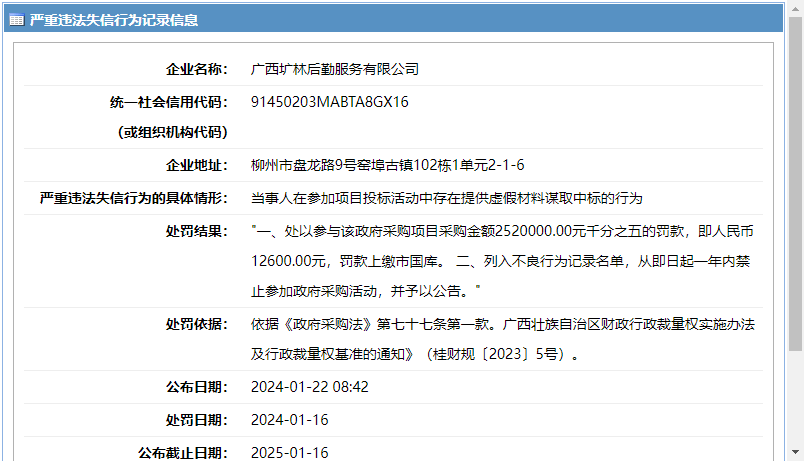Select the text about 提供虚假材料谋取中标
Viewport: 804px width, 461px height.
click(447, 198)
